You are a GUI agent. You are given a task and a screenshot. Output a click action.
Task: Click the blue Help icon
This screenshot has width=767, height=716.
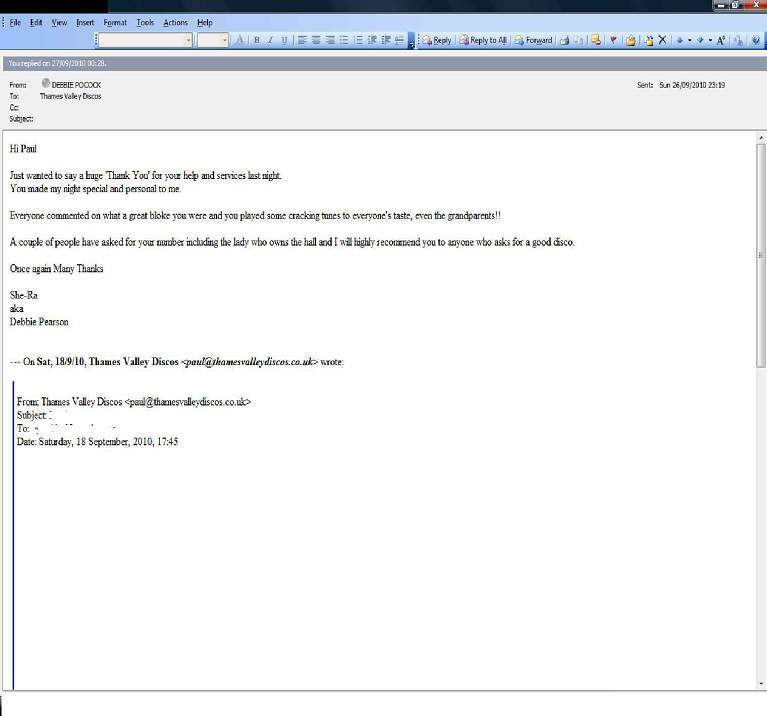click(x=756, y=40)
